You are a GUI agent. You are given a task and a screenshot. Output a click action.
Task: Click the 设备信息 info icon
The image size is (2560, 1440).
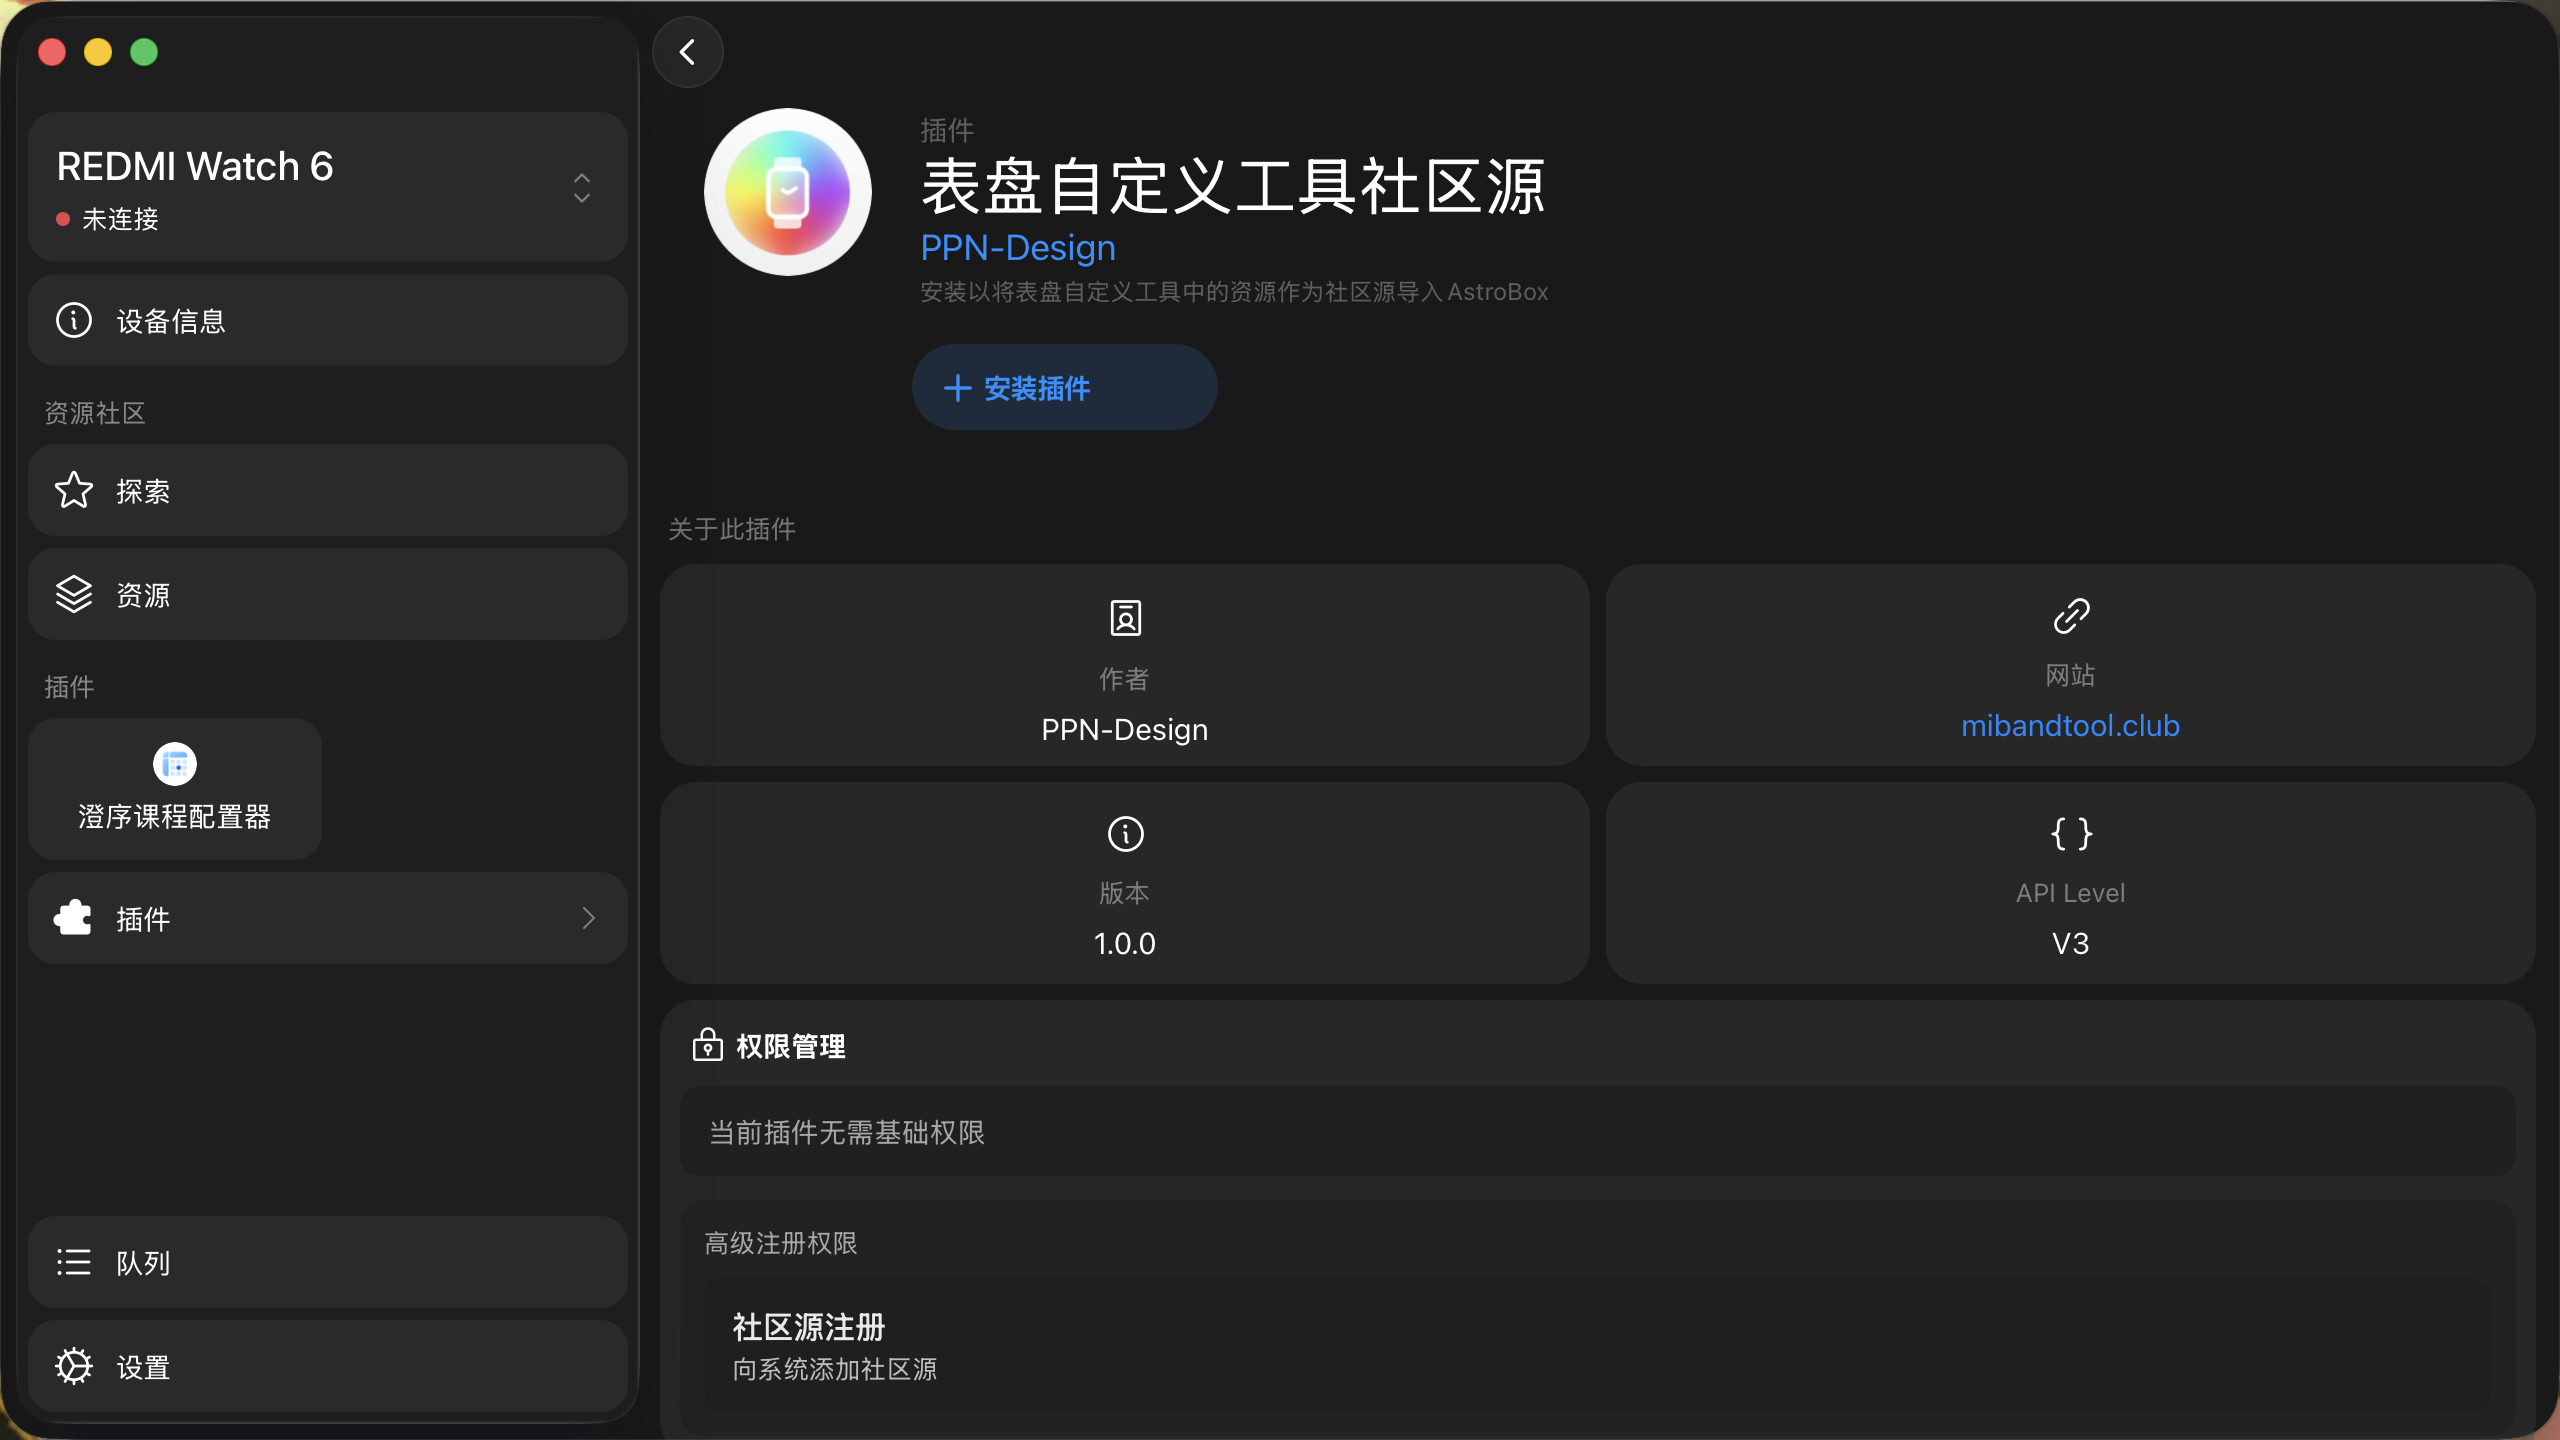click(x=74, y=320)
